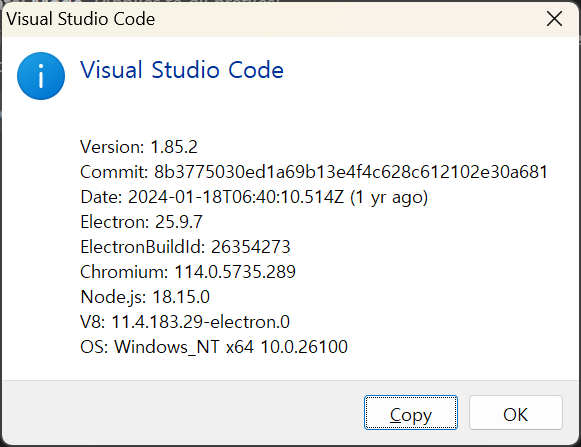
Task: Click the Copy button
Action: (411, 413)
